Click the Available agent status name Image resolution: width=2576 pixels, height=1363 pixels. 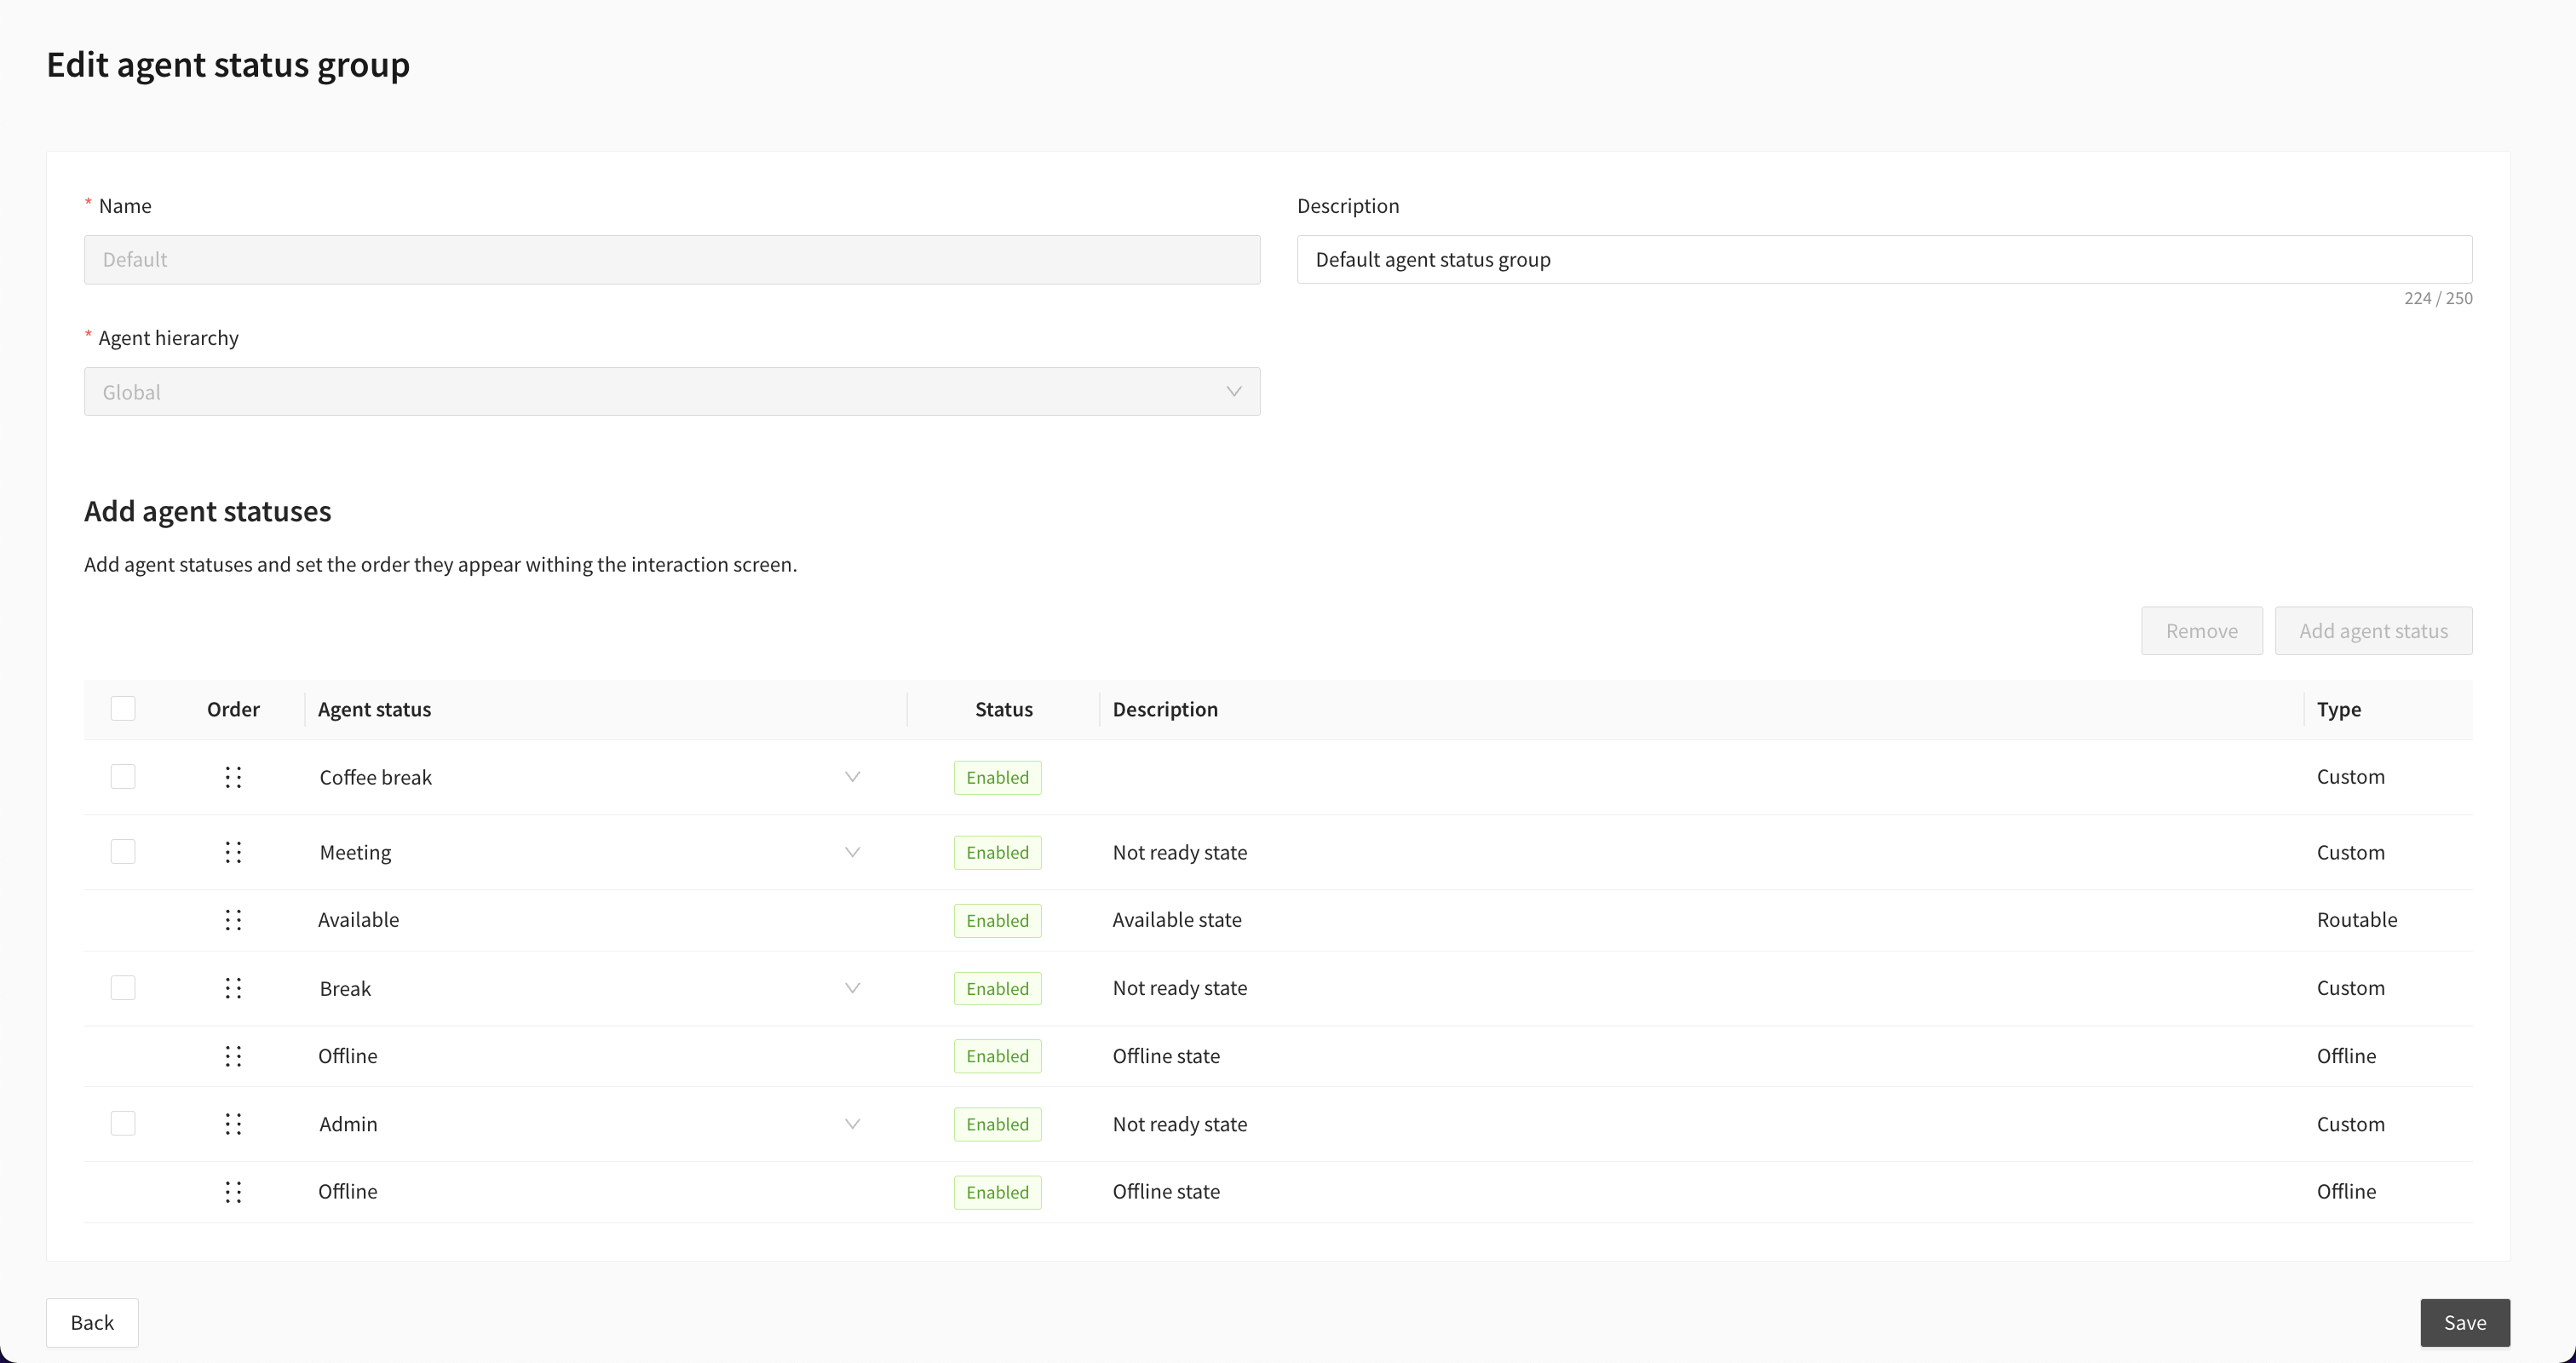358,919
